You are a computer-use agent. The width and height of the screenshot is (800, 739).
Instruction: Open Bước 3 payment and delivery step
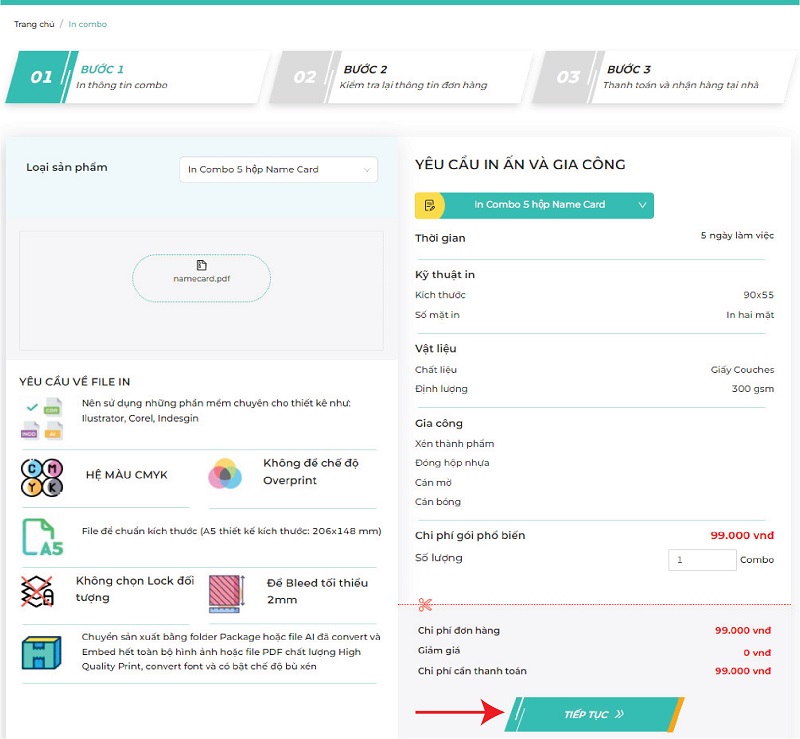tap(665, 77)
